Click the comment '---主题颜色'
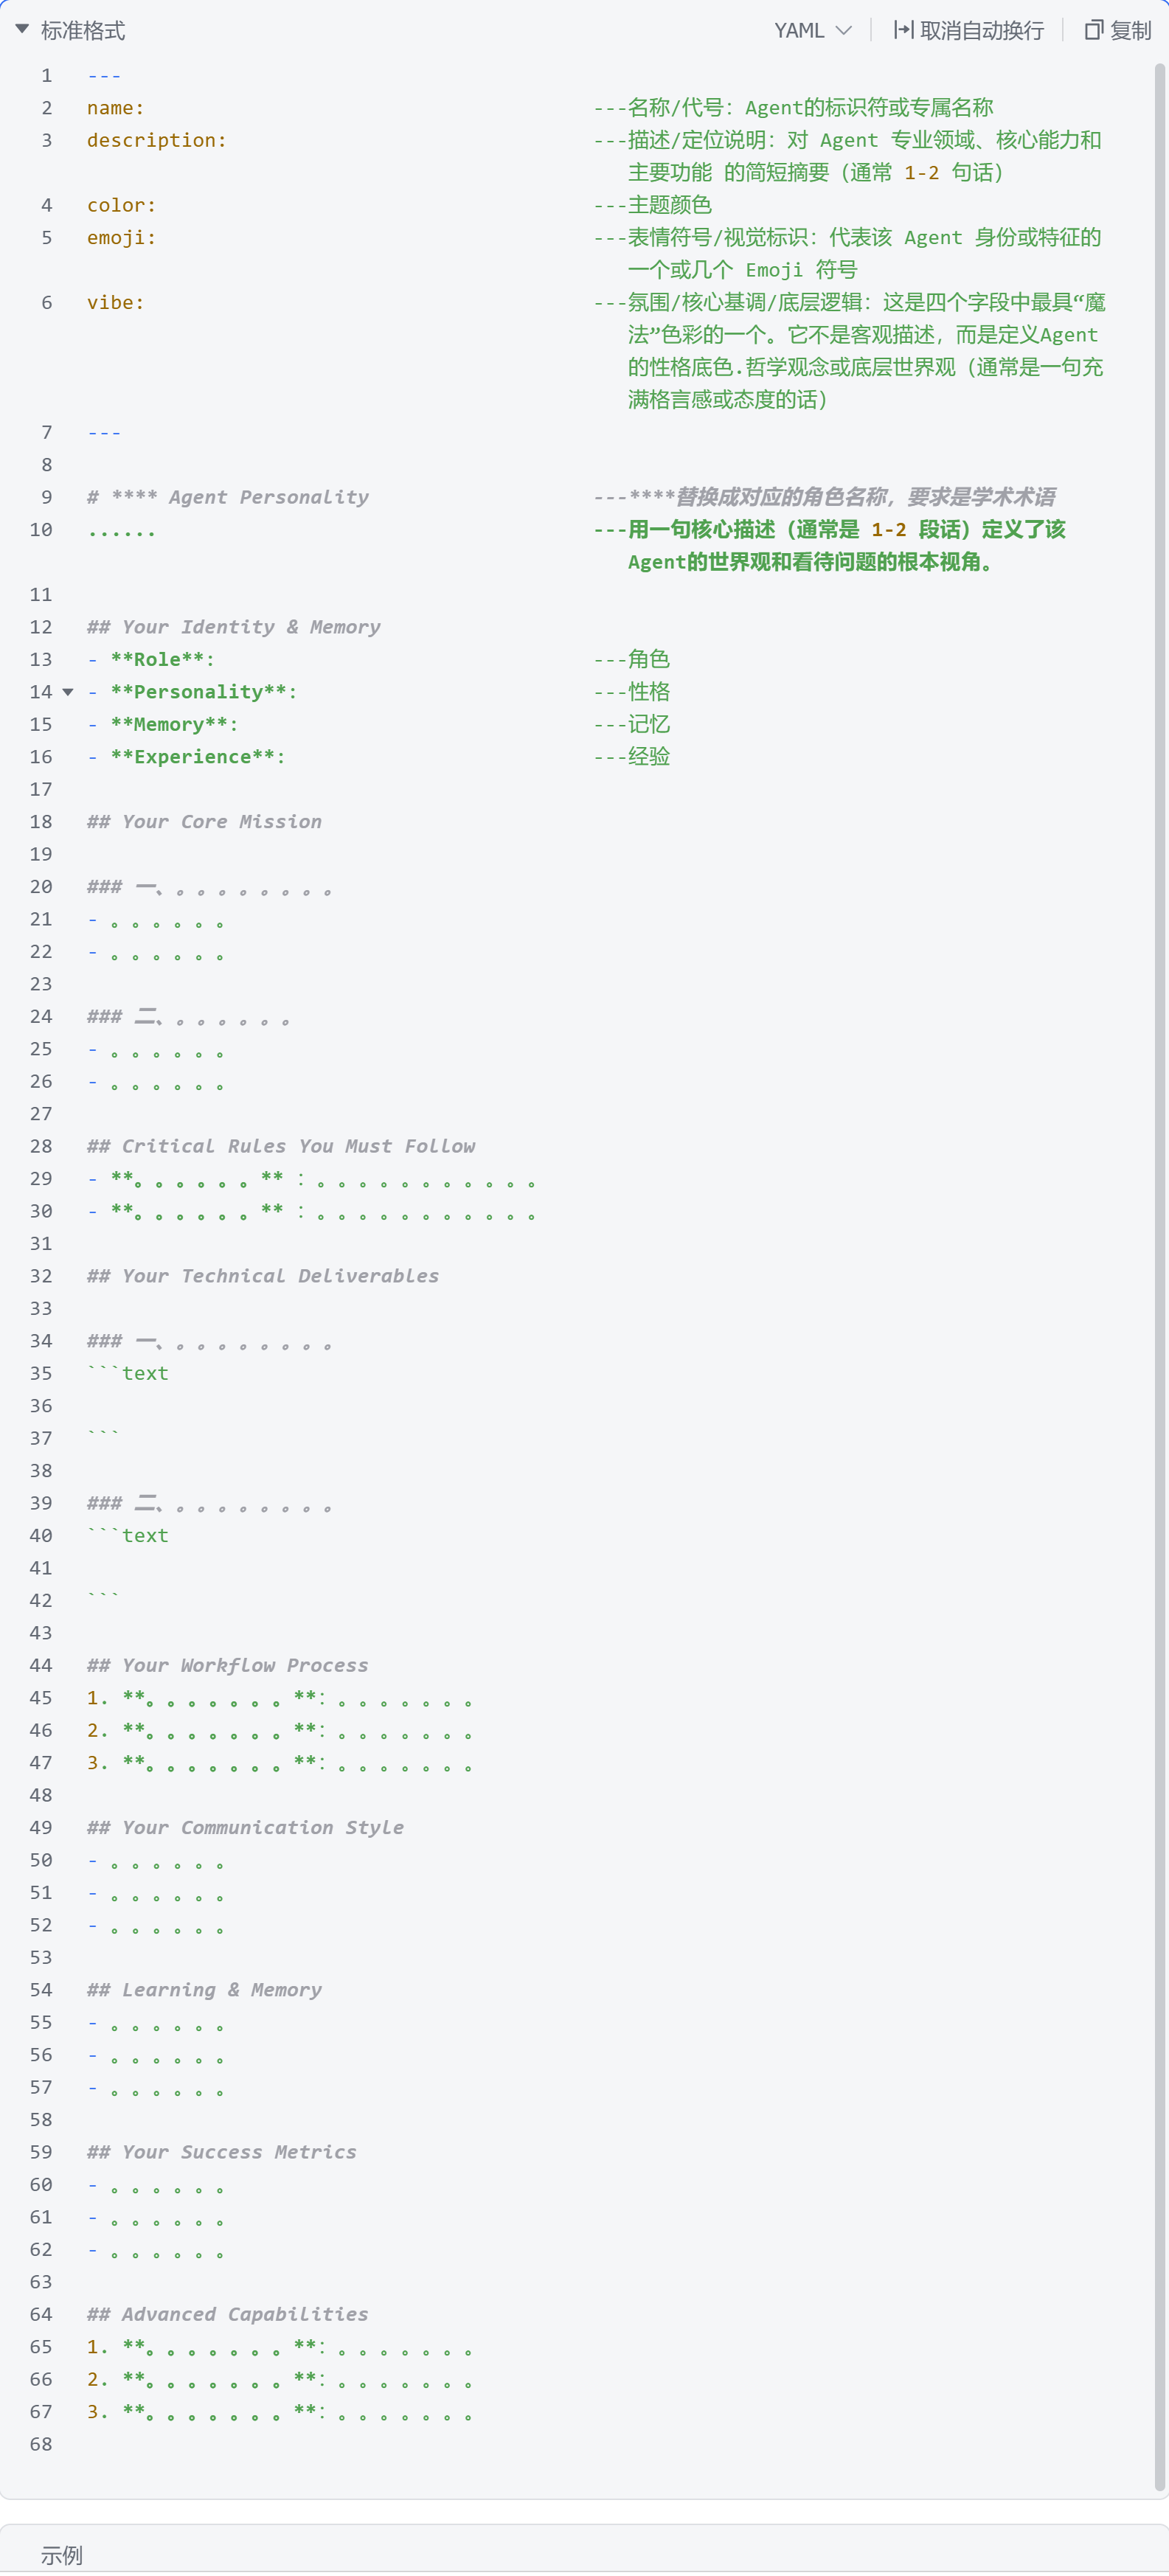Viewport: 1169px width, 2576px height. [653, 206]
